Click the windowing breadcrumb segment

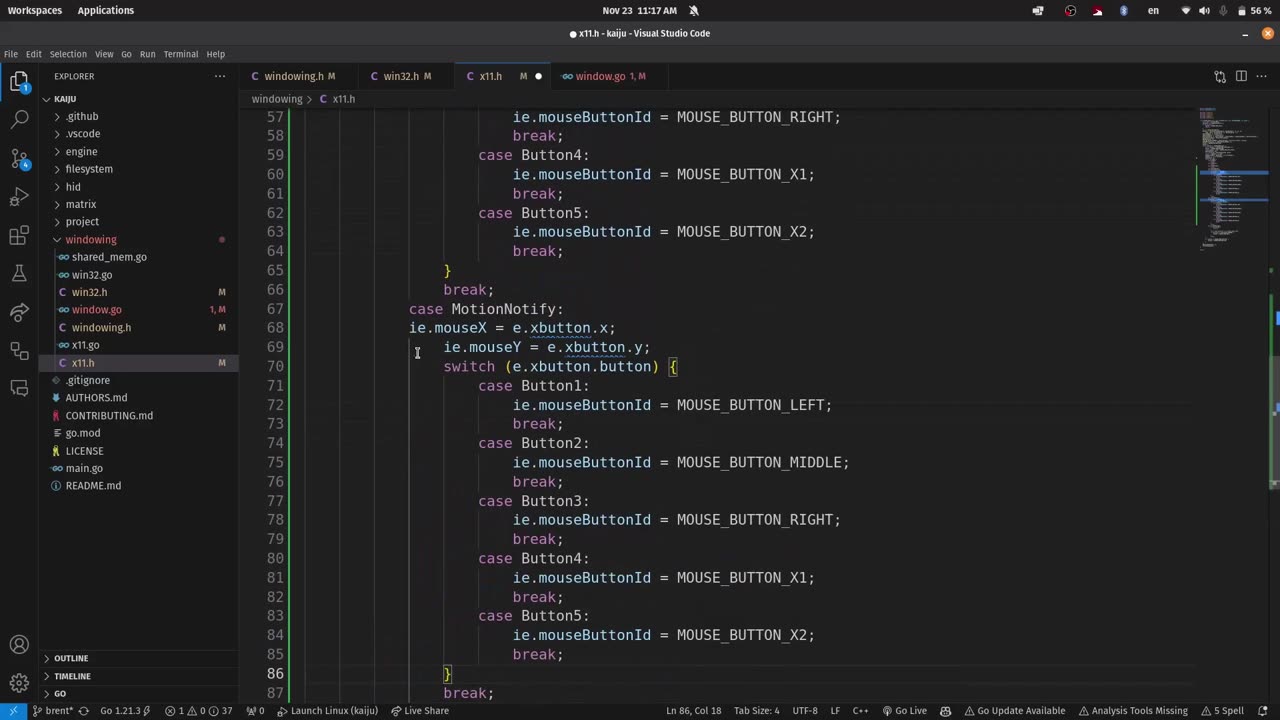[277, 99]
